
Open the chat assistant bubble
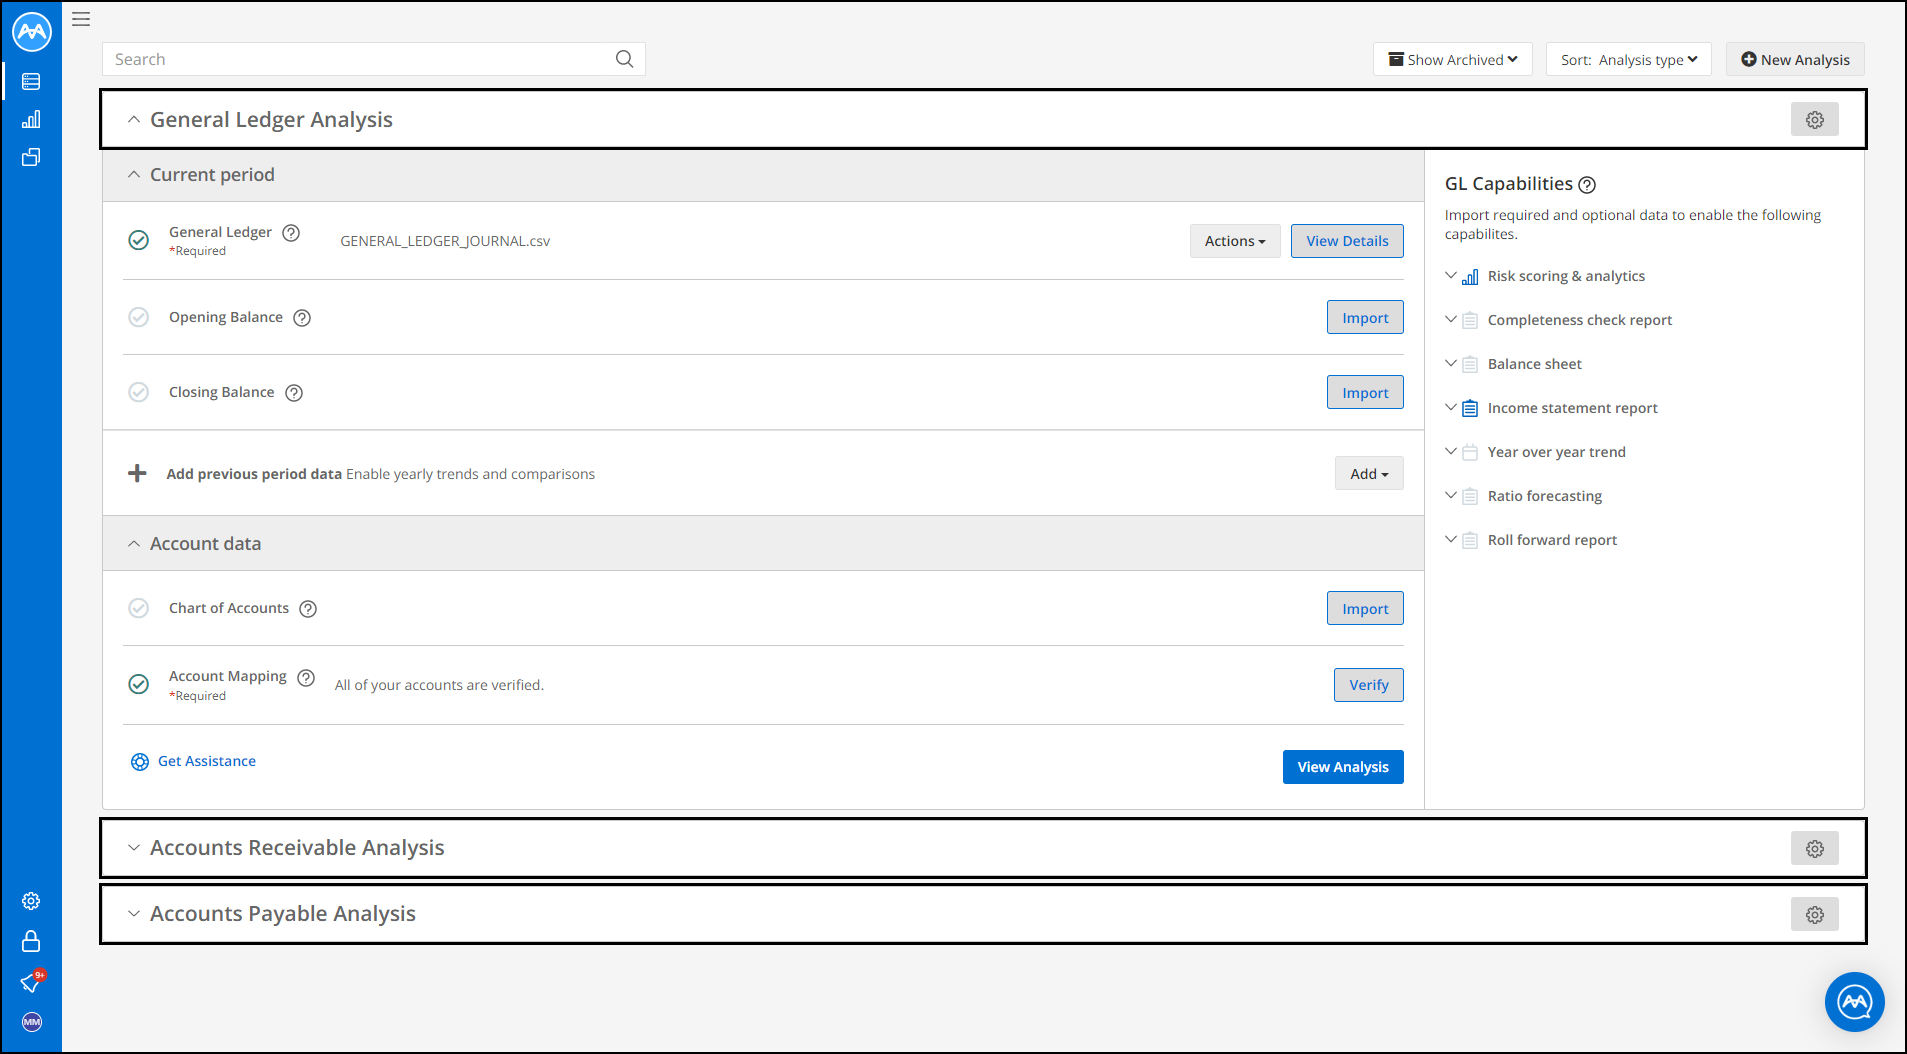tap(1855, 1002)
